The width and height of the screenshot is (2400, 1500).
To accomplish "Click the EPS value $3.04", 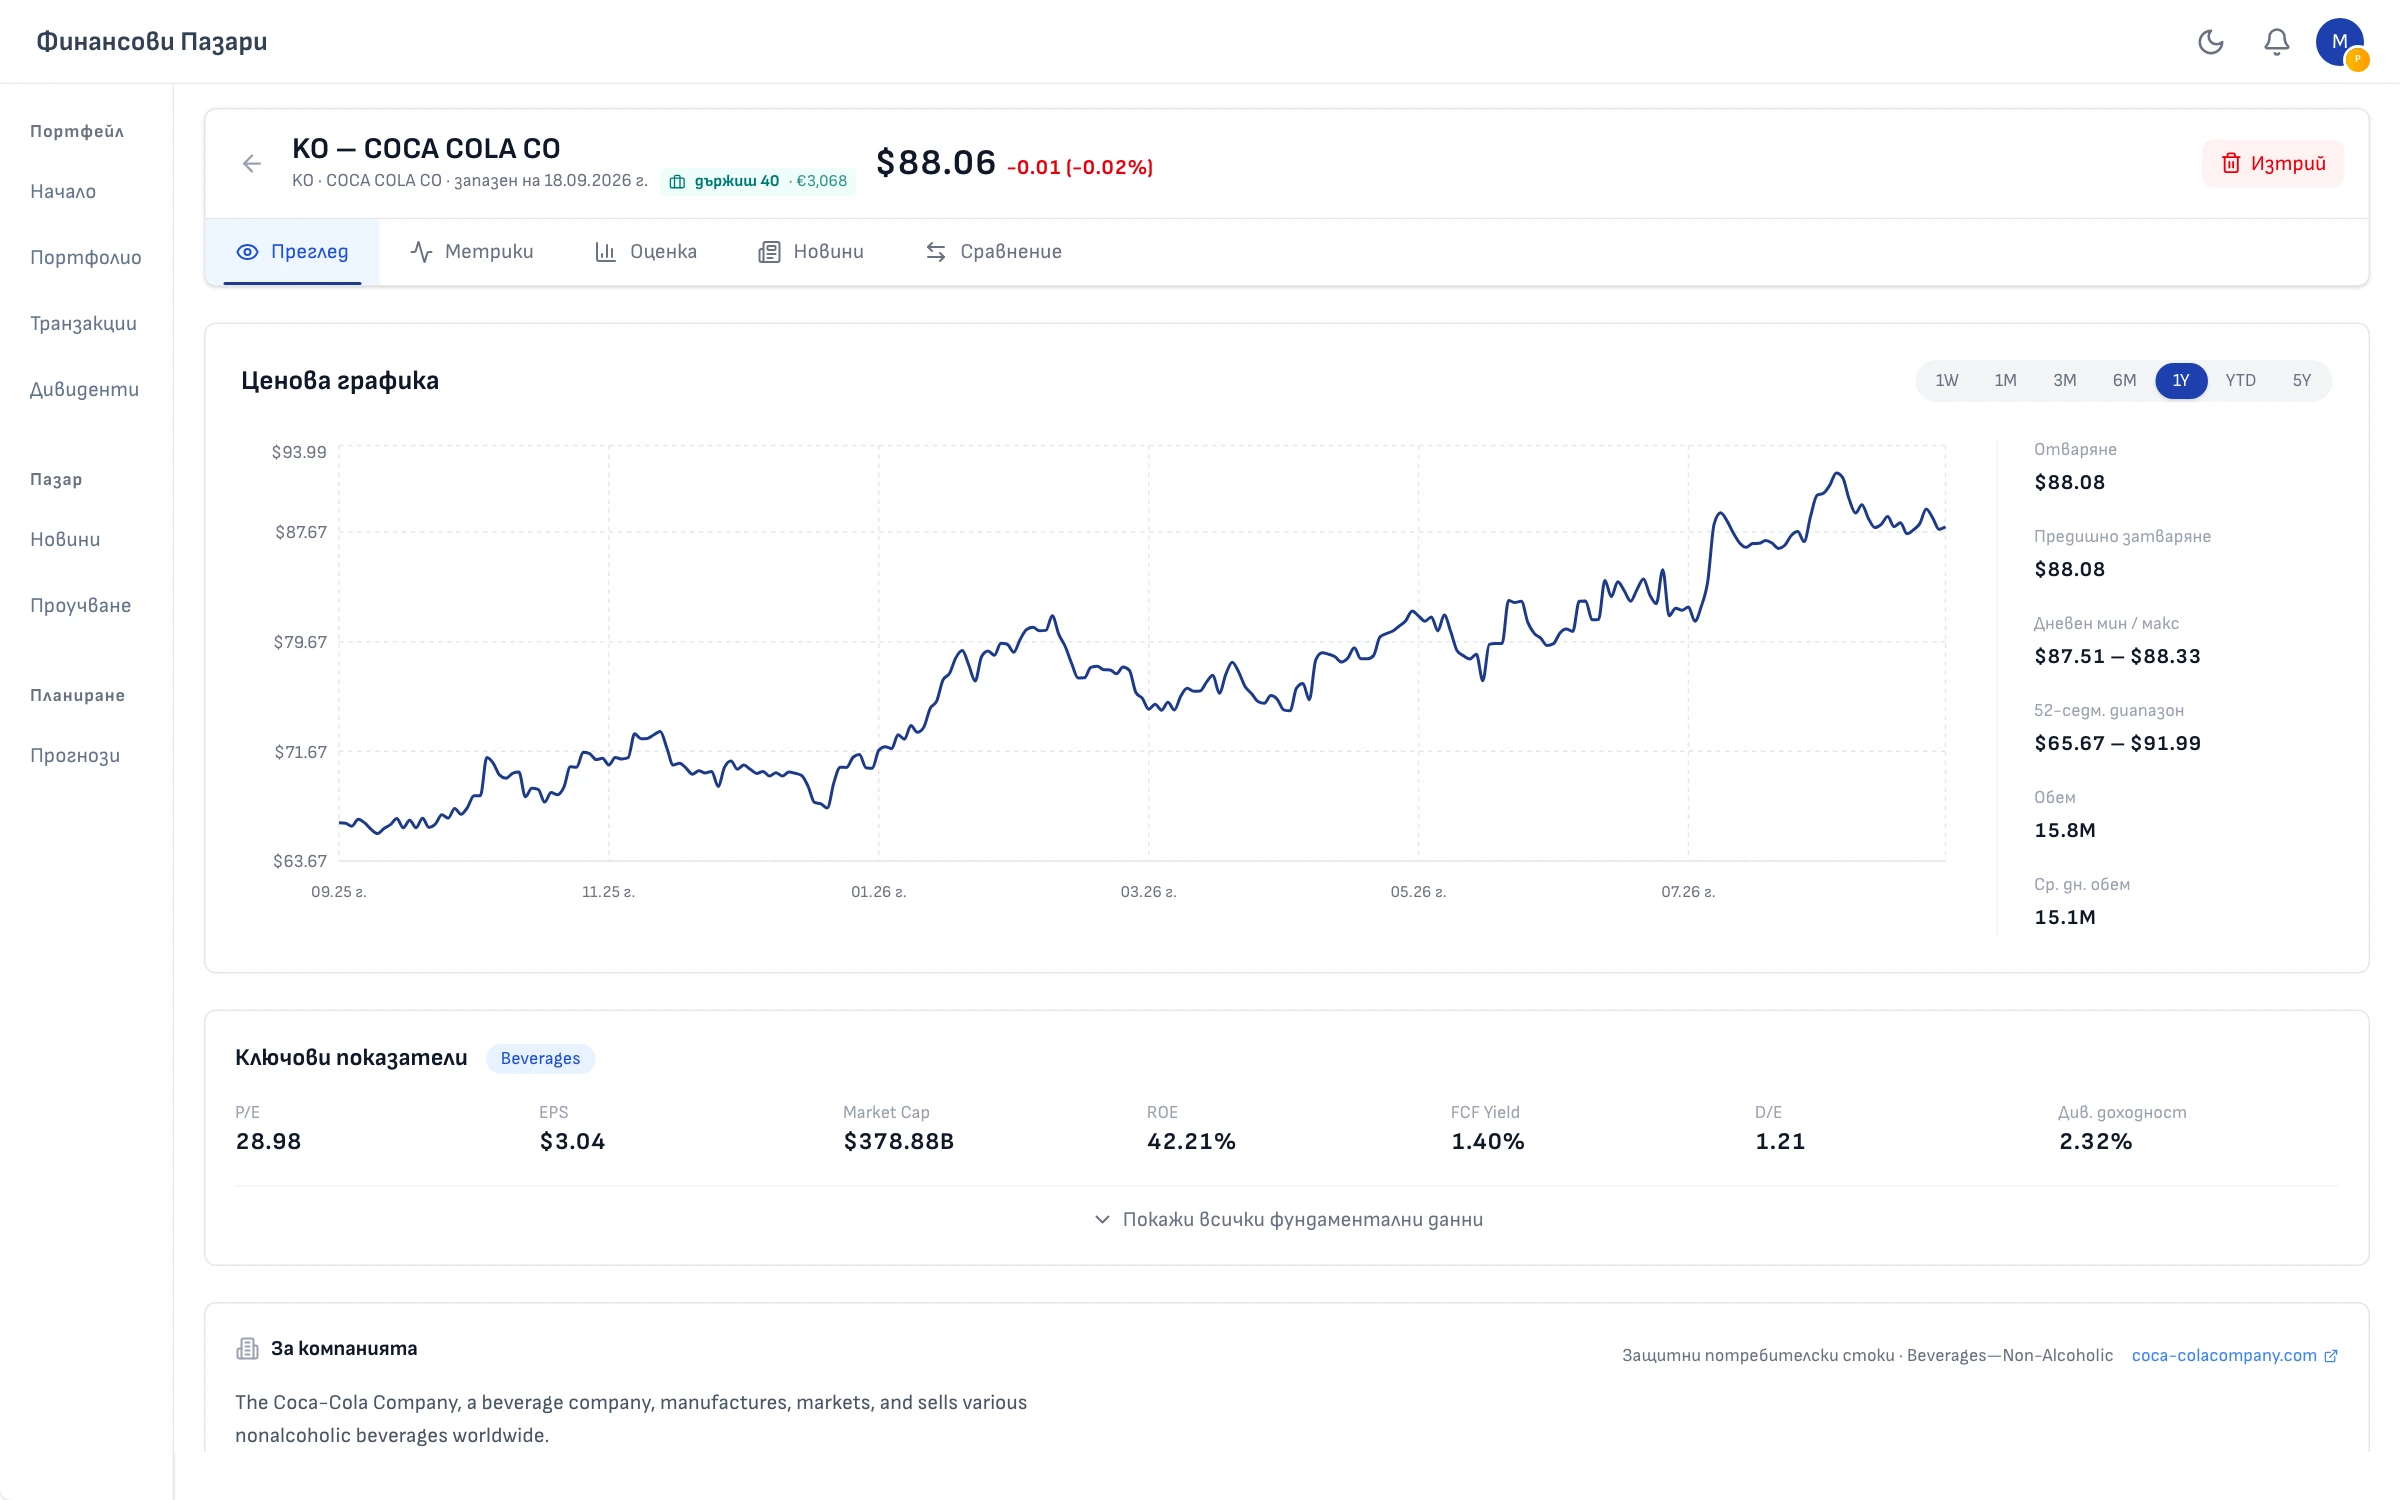I will point(573,1142).
